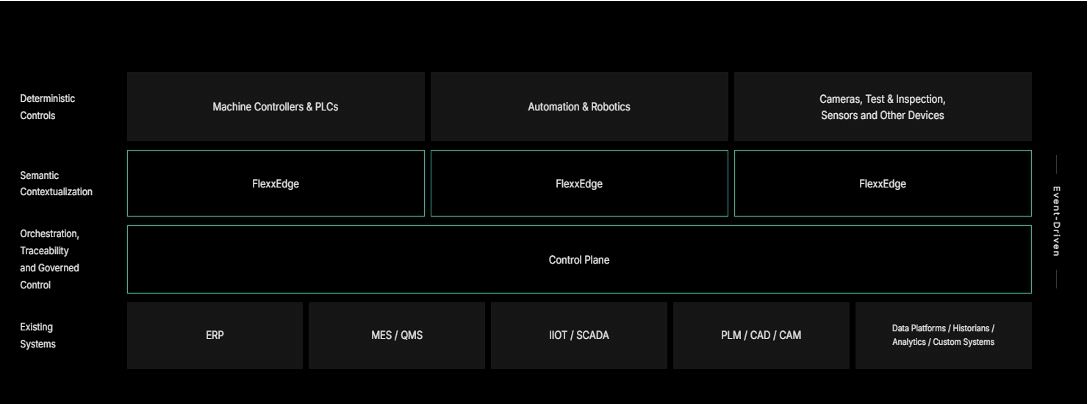Image resolution: width=1088 pixels, height=404 pixels.
Task: Click Cameras, Test & Inspection box
Action: 883,107
